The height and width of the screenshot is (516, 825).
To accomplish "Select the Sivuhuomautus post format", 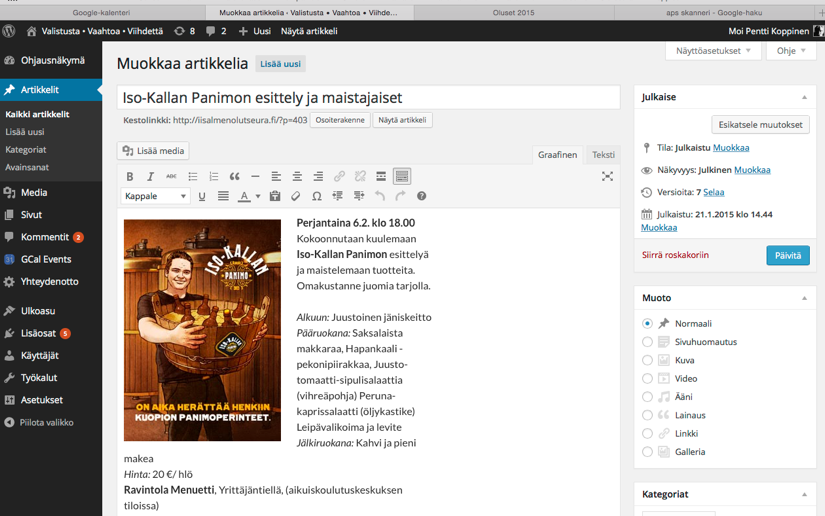I will pos(647,342).
